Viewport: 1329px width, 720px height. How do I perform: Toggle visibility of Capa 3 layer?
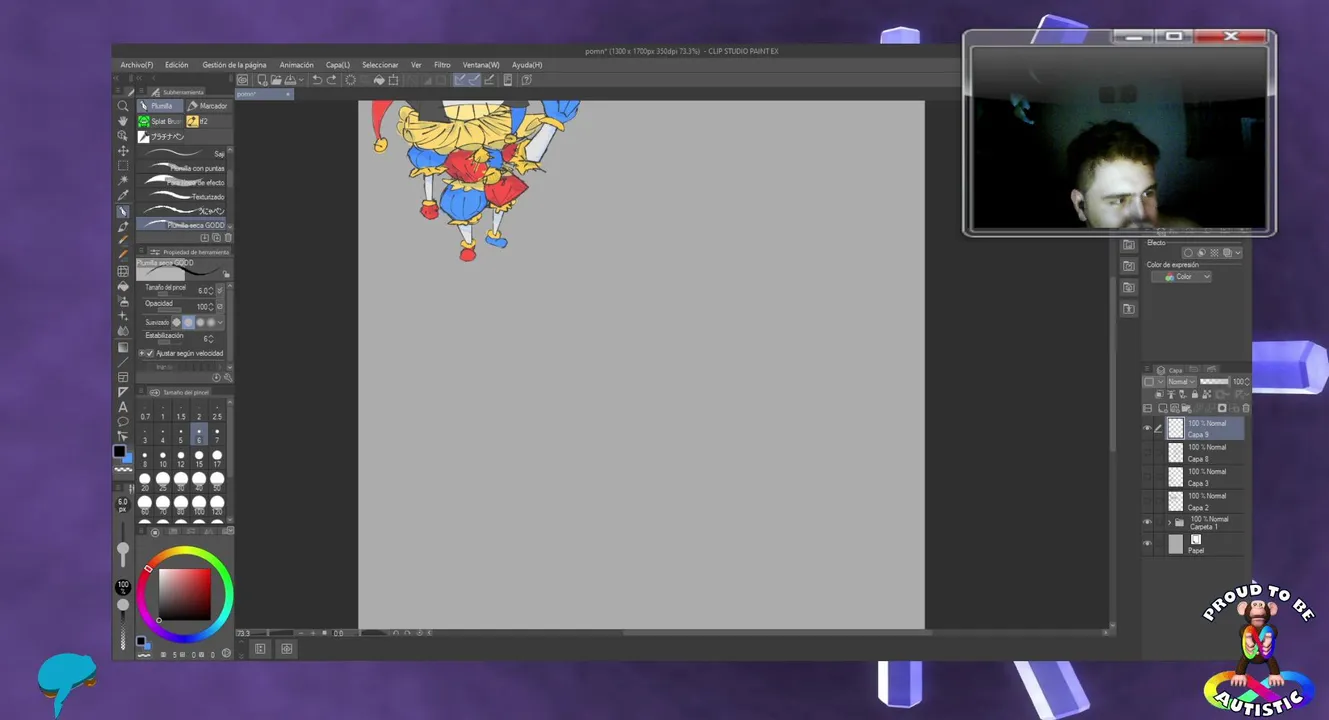pos(1147,476)
